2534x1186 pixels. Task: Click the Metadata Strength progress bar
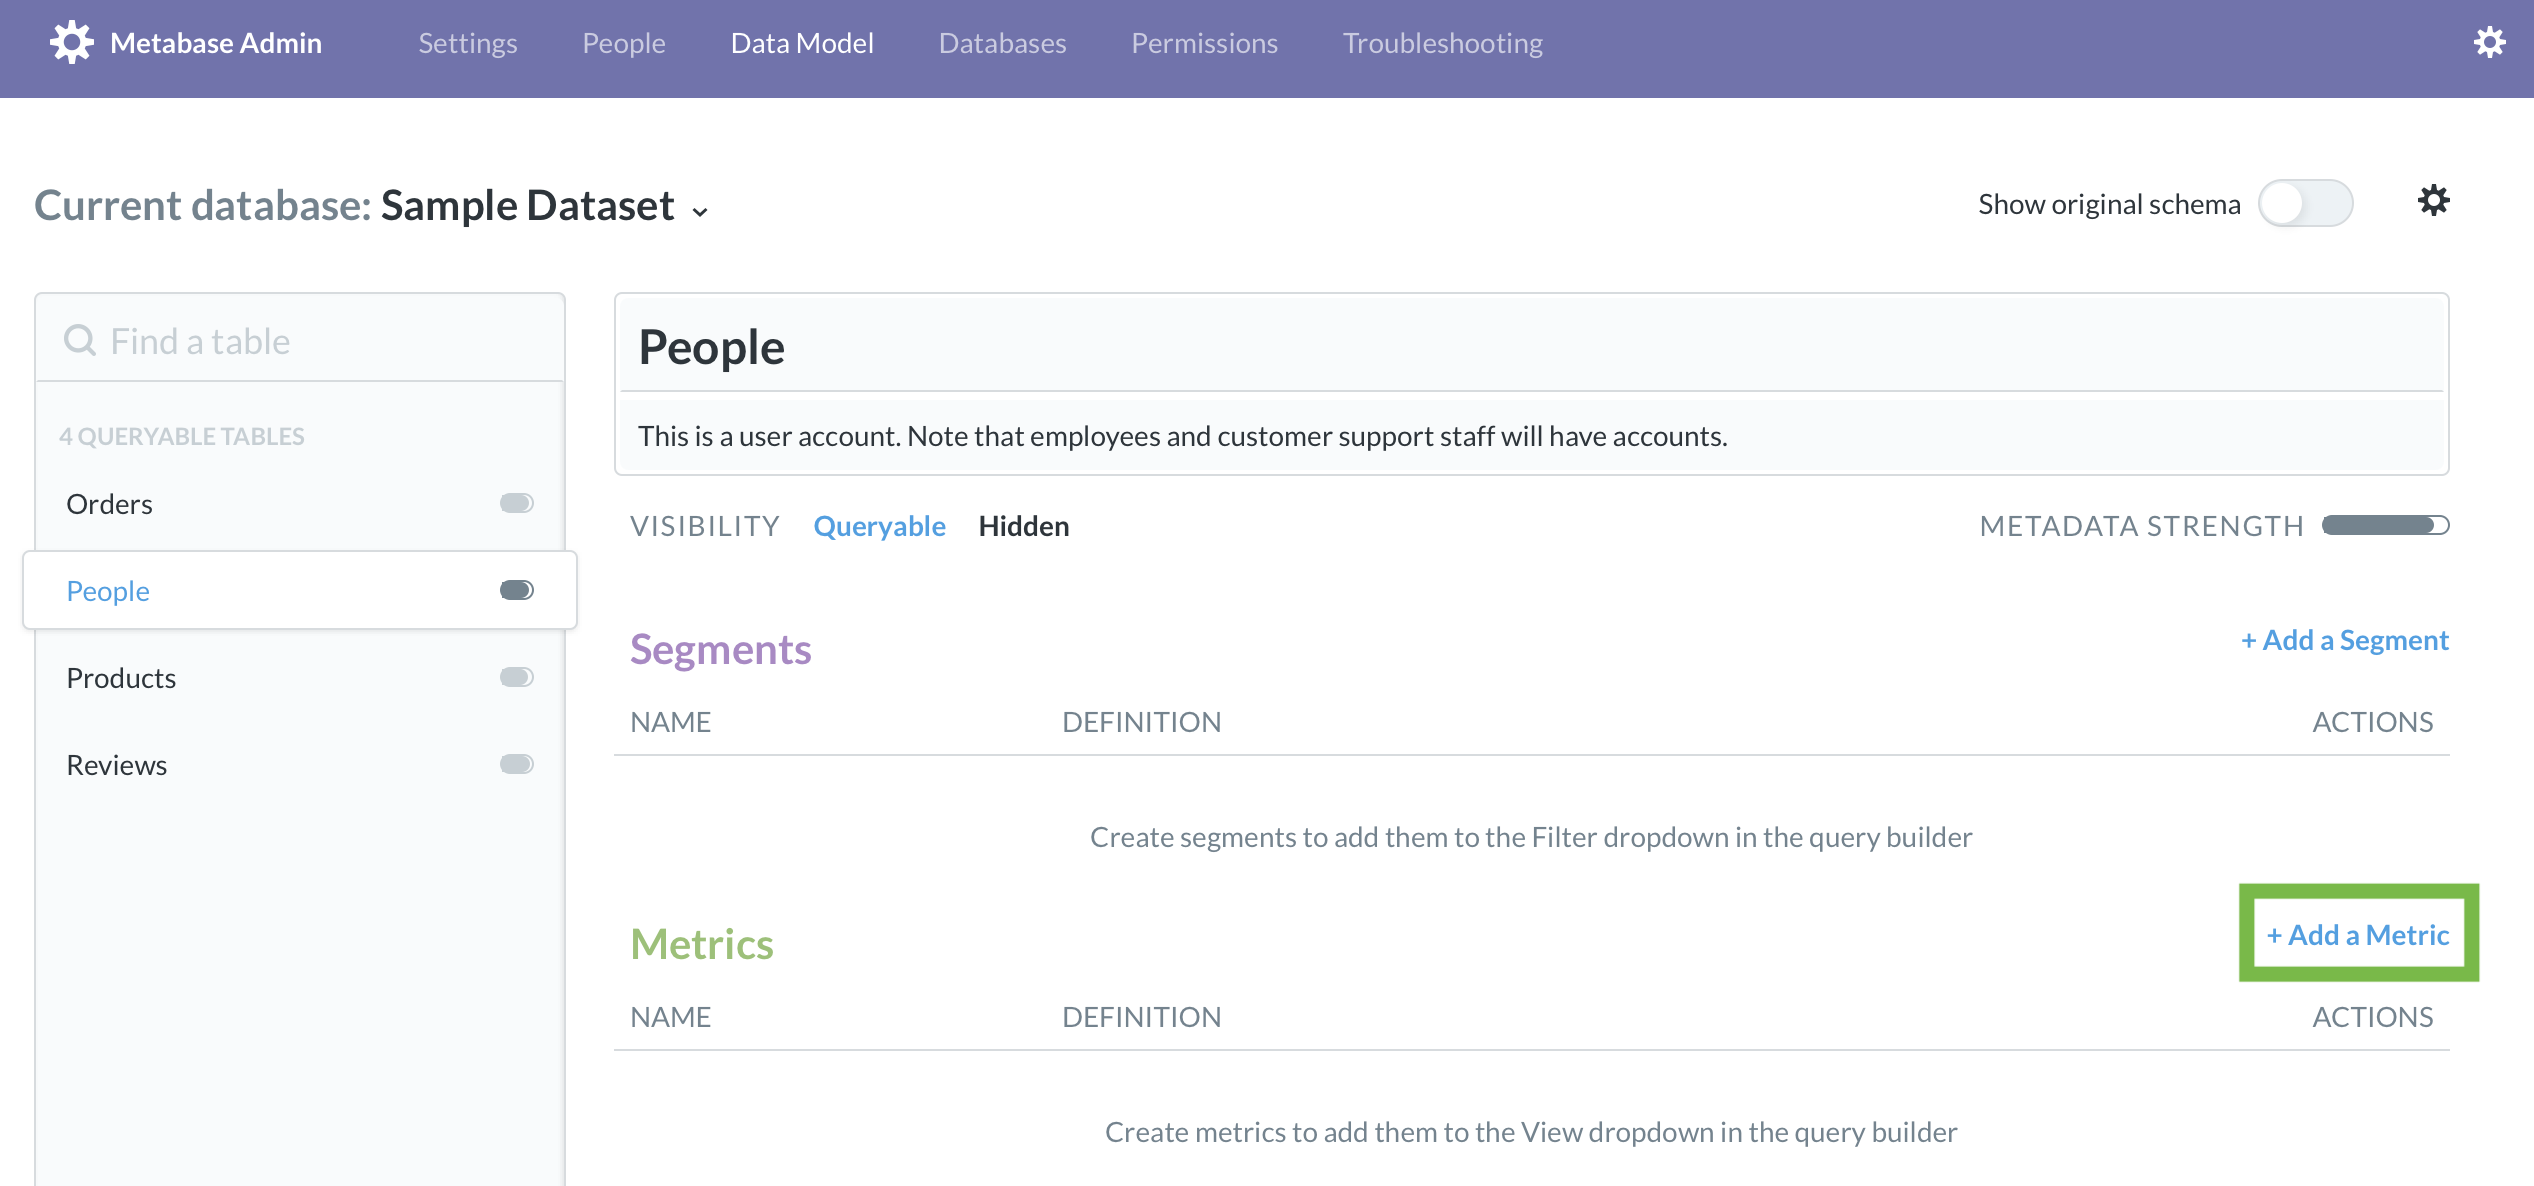click(x=2385, y=526)
